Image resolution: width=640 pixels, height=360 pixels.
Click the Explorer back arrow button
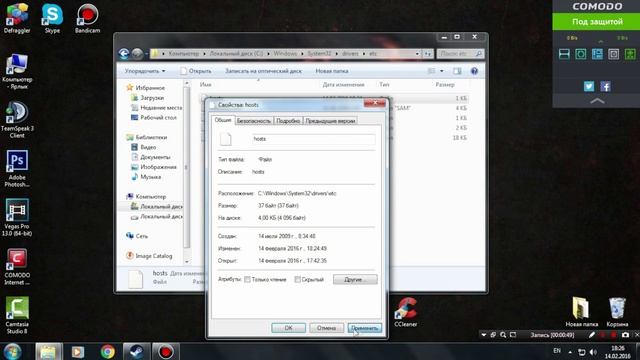point(124,53)
